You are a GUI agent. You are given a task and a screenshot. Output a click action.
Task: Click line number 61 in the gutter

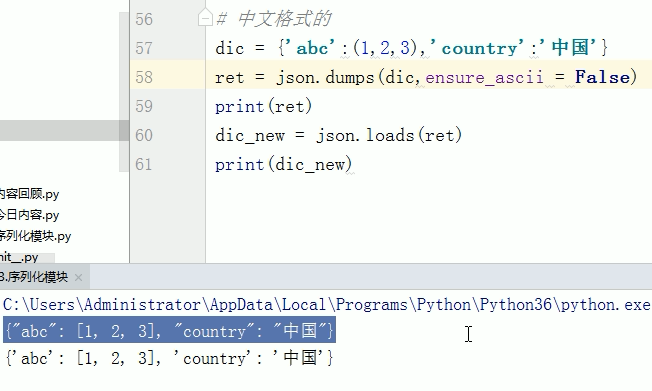point(144,164)
